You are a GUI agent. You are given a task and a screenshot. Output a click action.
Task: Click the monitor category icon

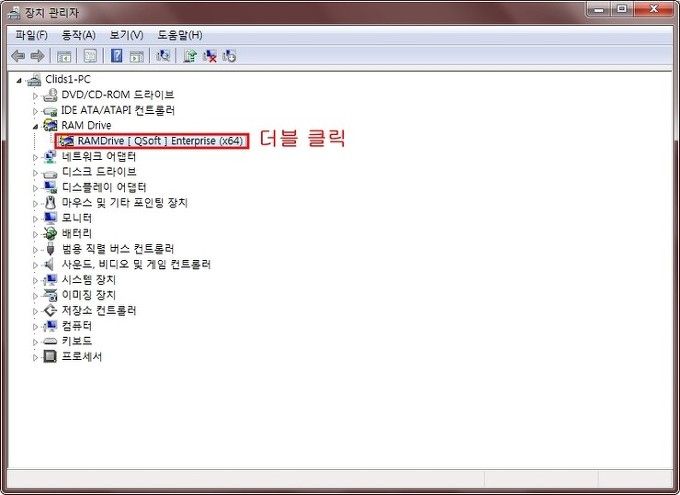pyautogui.click(x=50, y=218)
